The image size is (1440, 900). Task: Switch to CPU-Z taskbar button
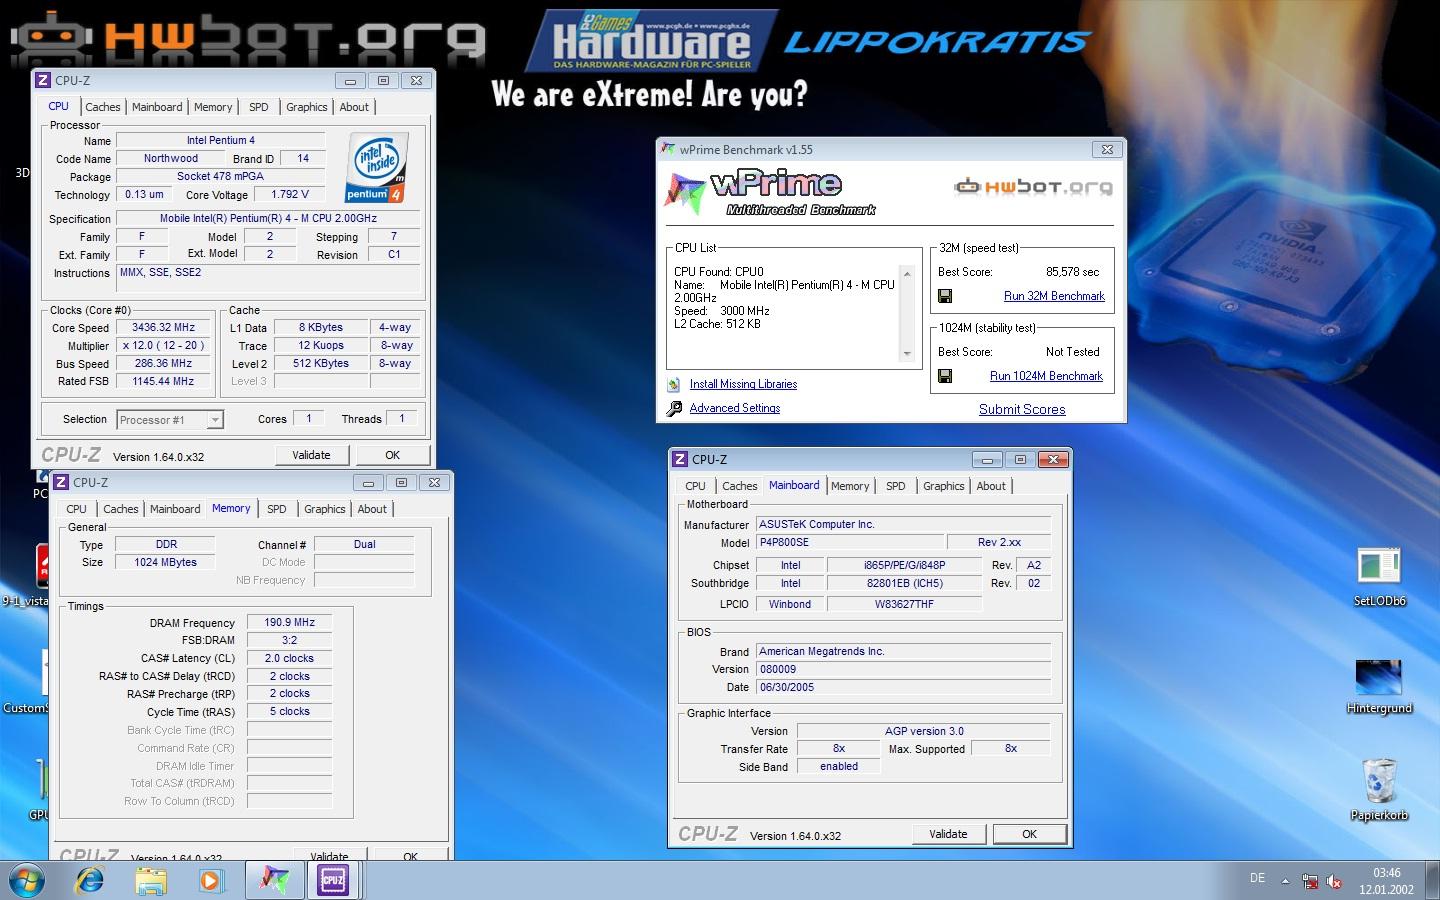click(333, 880)
